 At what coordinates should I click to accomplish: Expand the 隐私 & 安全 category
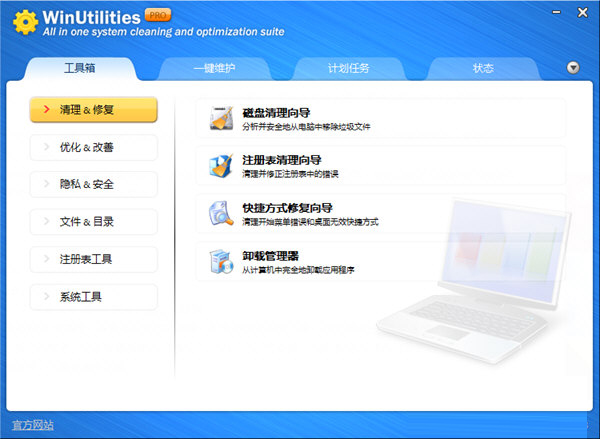93,184
